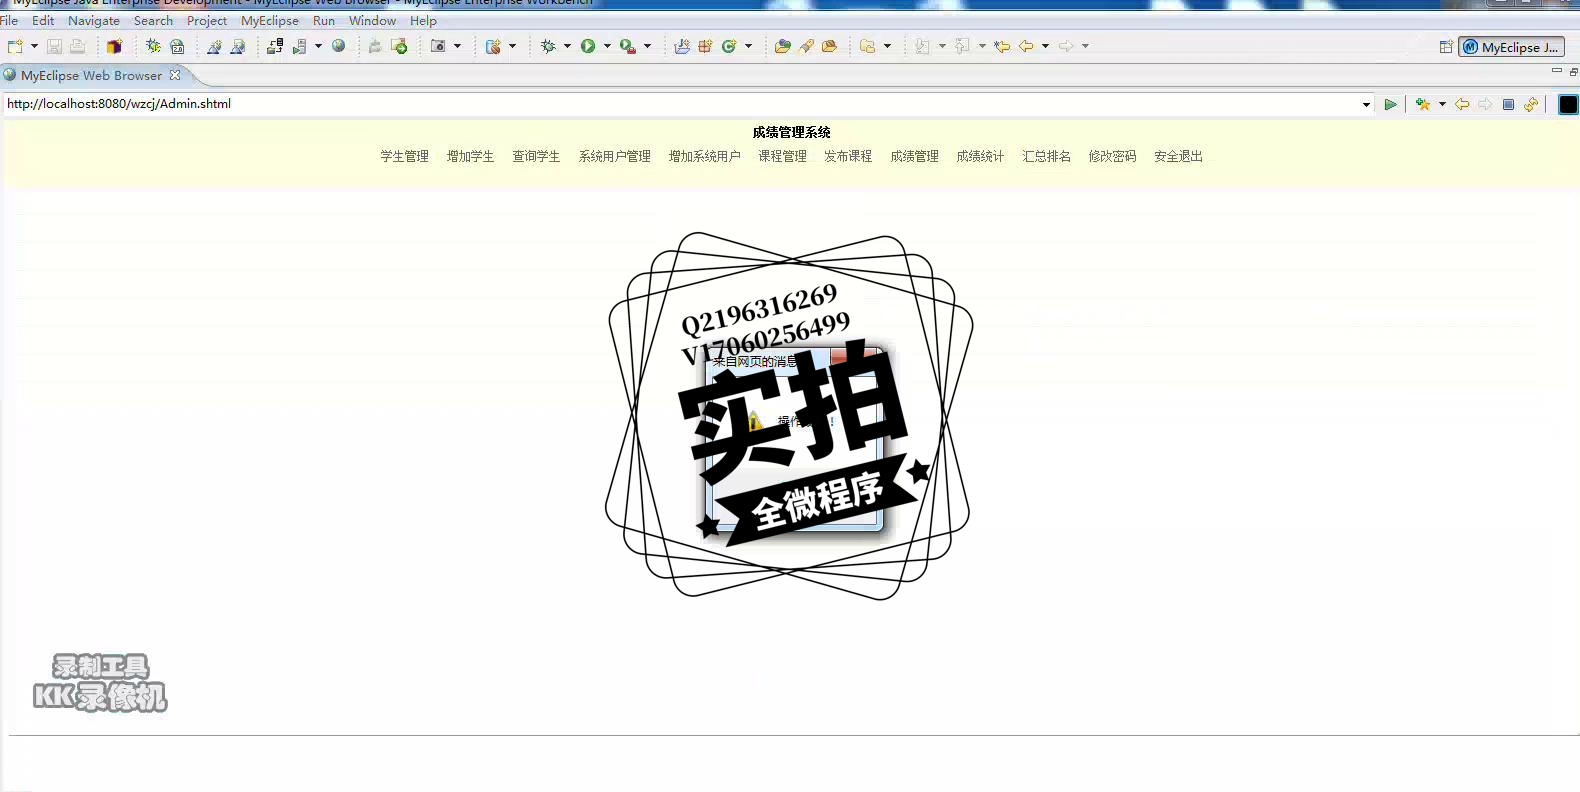Click the New Java Class icon
1580x792 pixels.
(729, 46)
